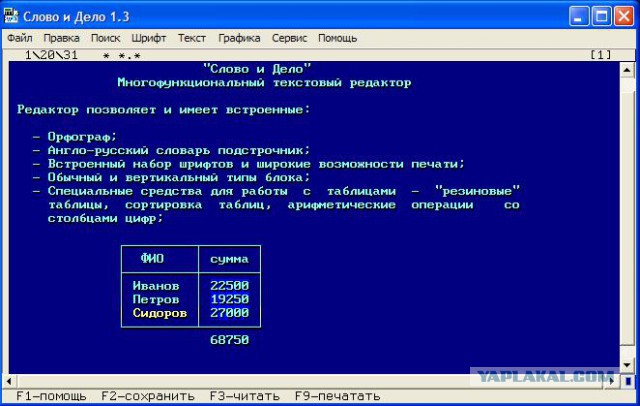Open the Поиск menu
Screen dimensions: 640x406
(105, 38)
